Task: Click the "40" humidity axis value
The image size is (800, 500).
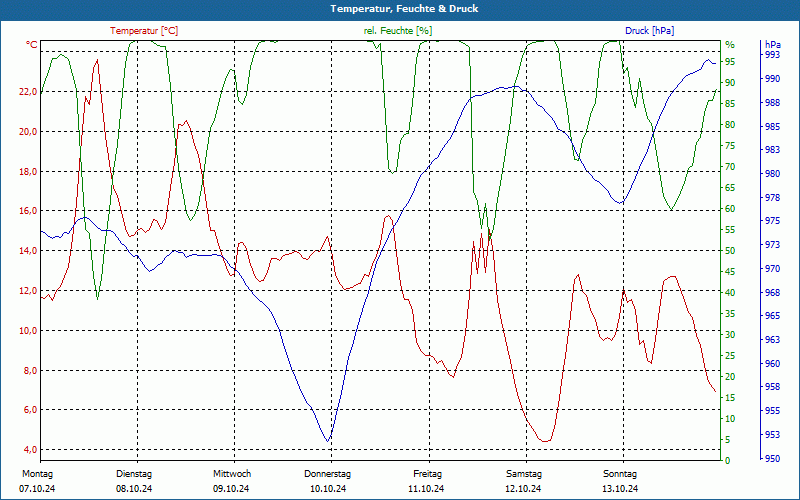Action: pyautogui.click(x=730, y=292)
